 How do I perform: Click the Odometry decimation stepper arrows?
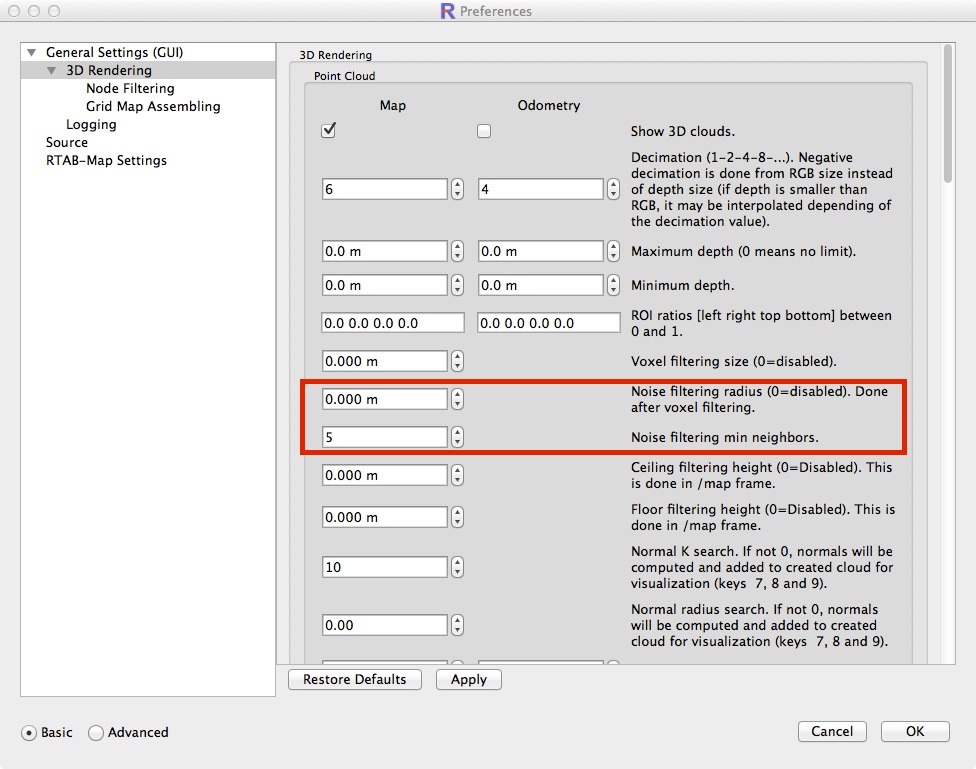pyautogui.click(x=614, y=189)
